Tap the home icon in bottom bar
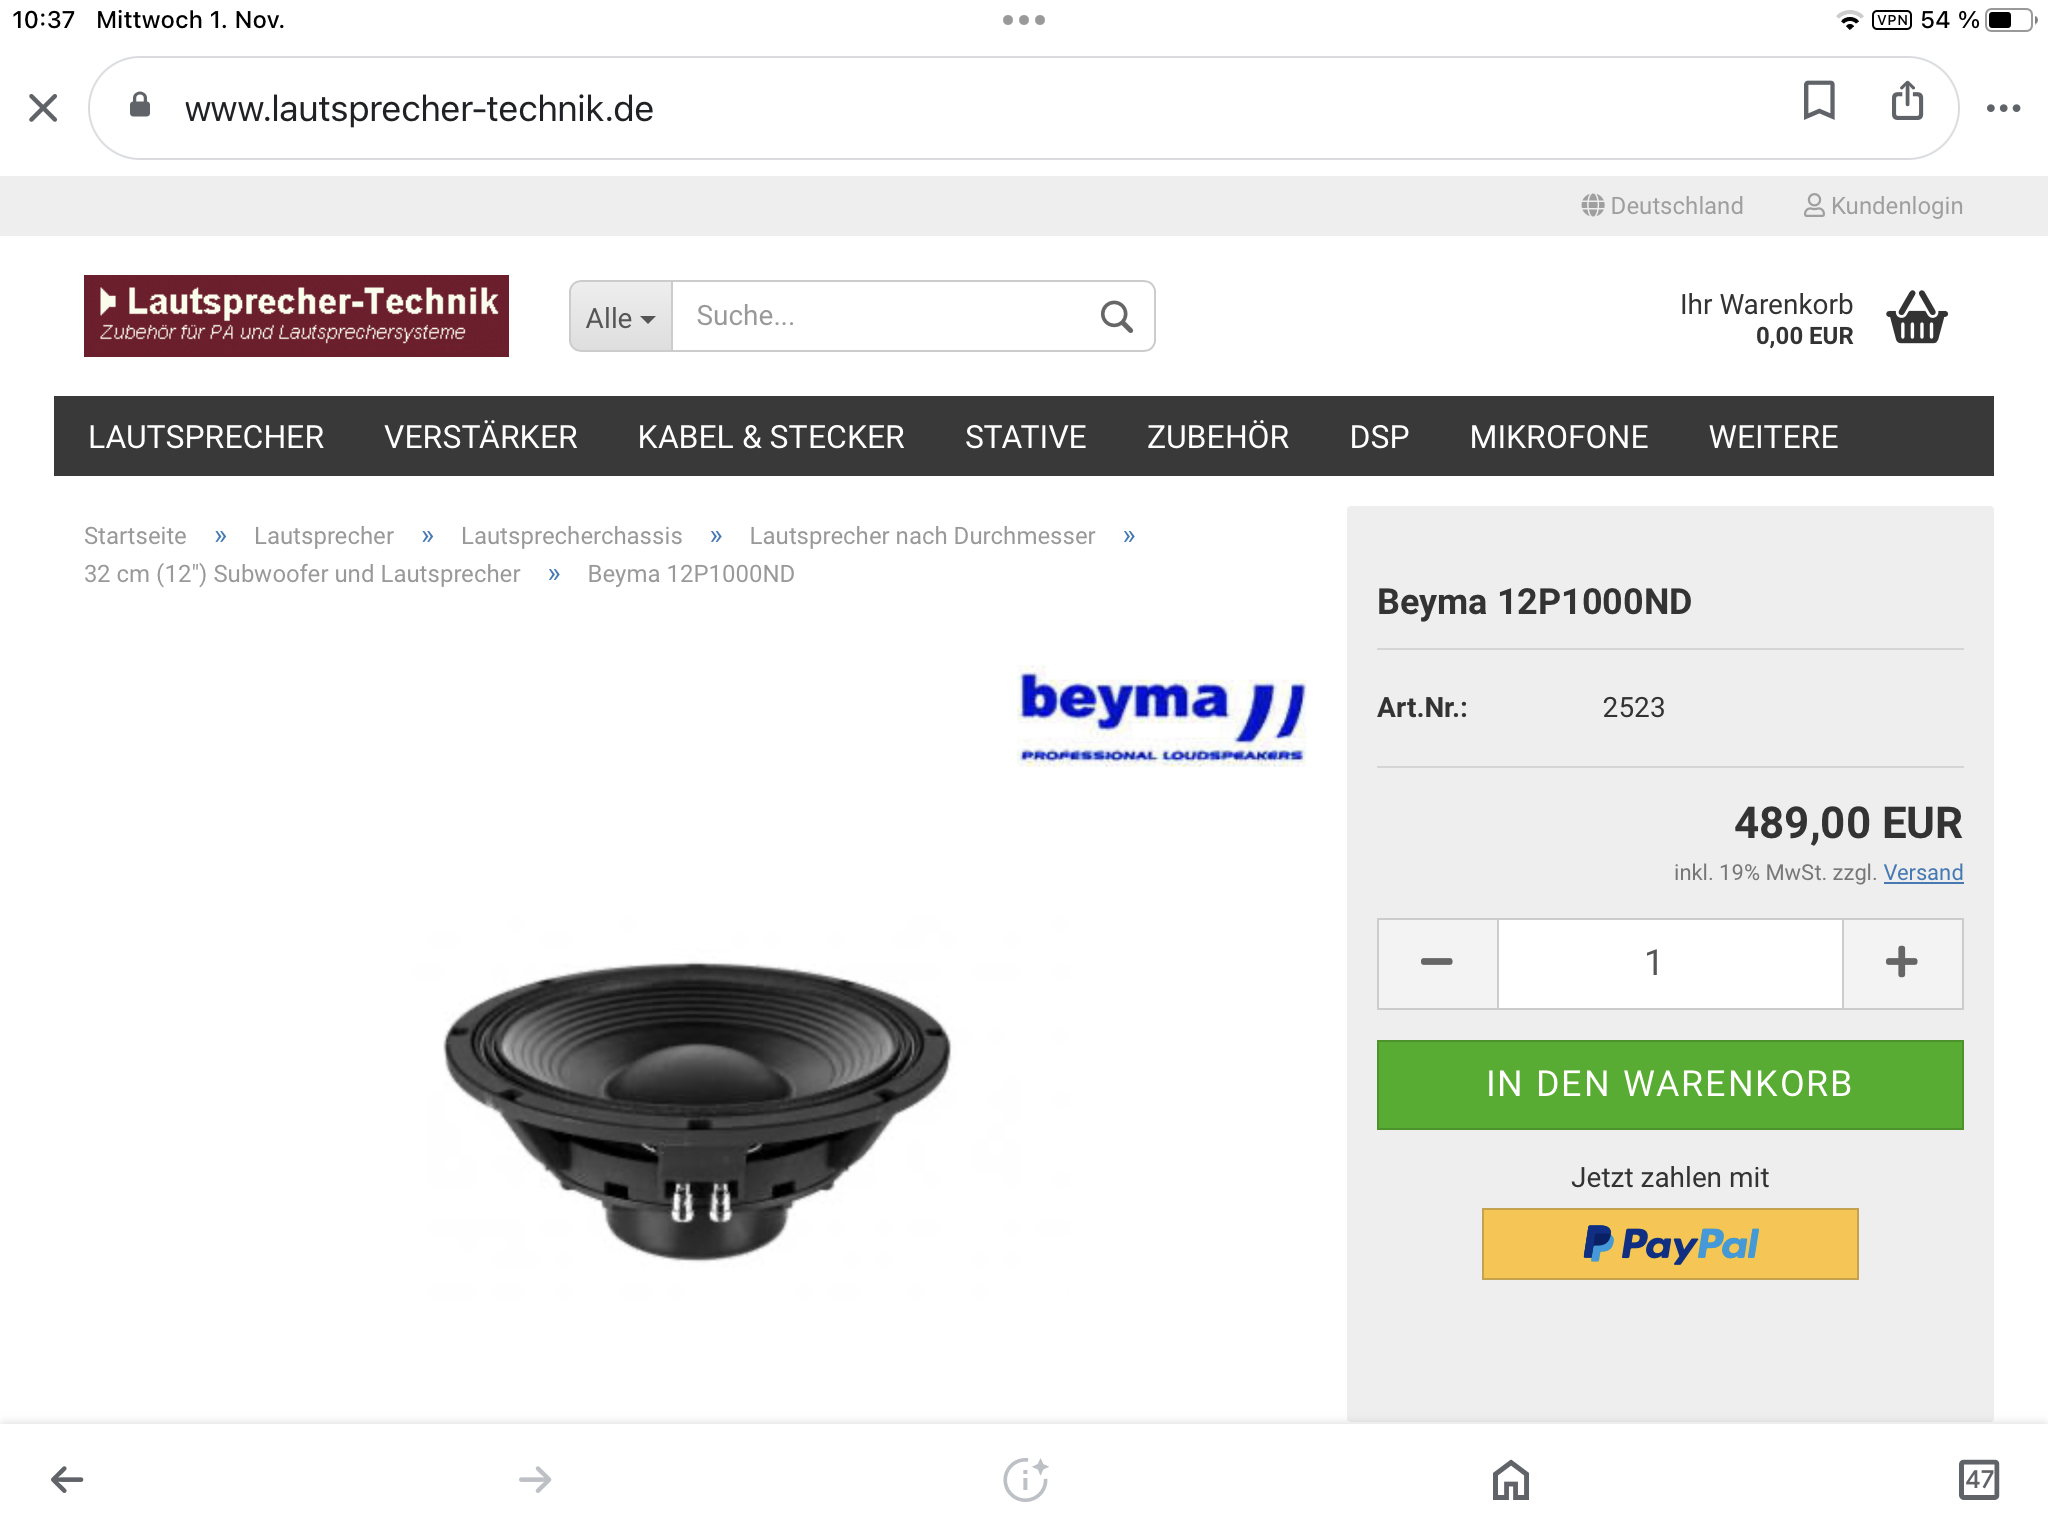2048x1536 pixels. click(x=1510, y=1479)
